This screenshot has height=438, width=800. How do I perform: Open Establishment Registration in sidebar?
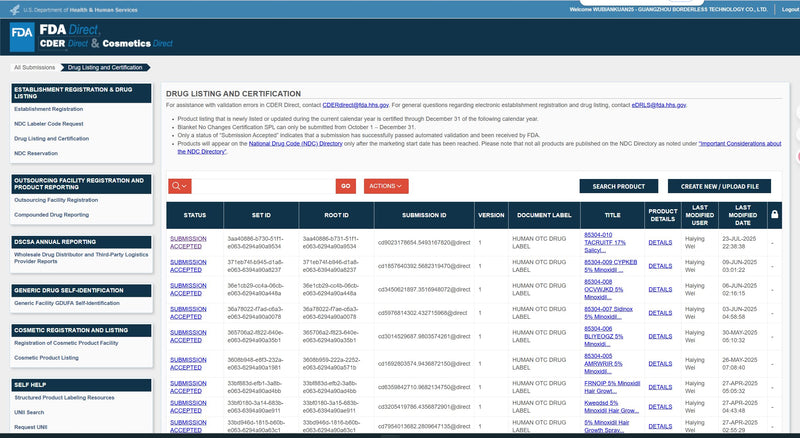pyautogui.click(x=48, y=109)
